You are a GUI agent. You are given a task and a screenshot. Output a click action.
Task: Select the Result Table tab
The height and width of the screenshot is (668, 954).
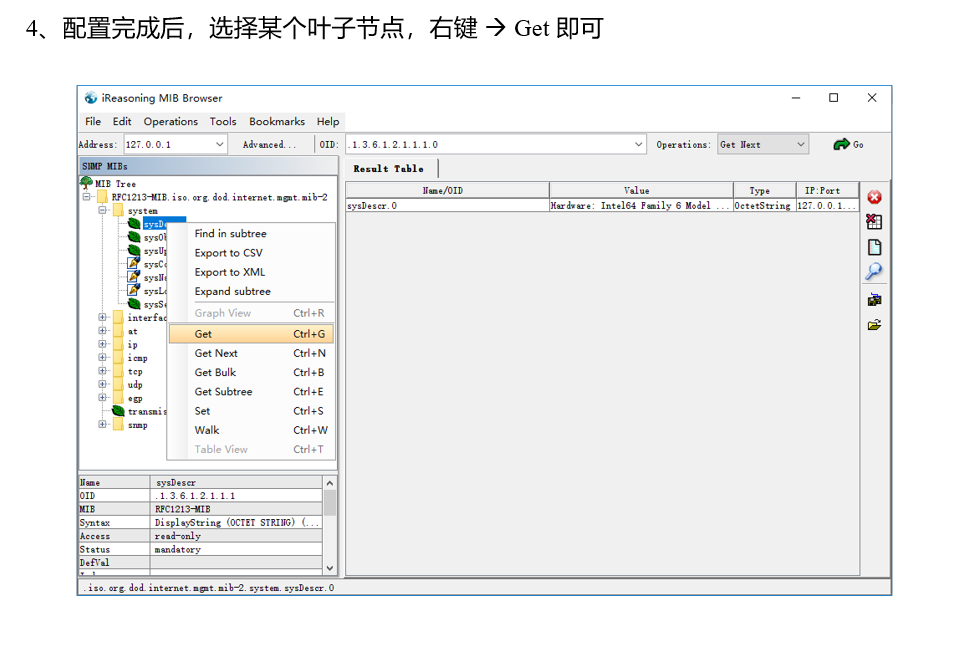[389, 167]
